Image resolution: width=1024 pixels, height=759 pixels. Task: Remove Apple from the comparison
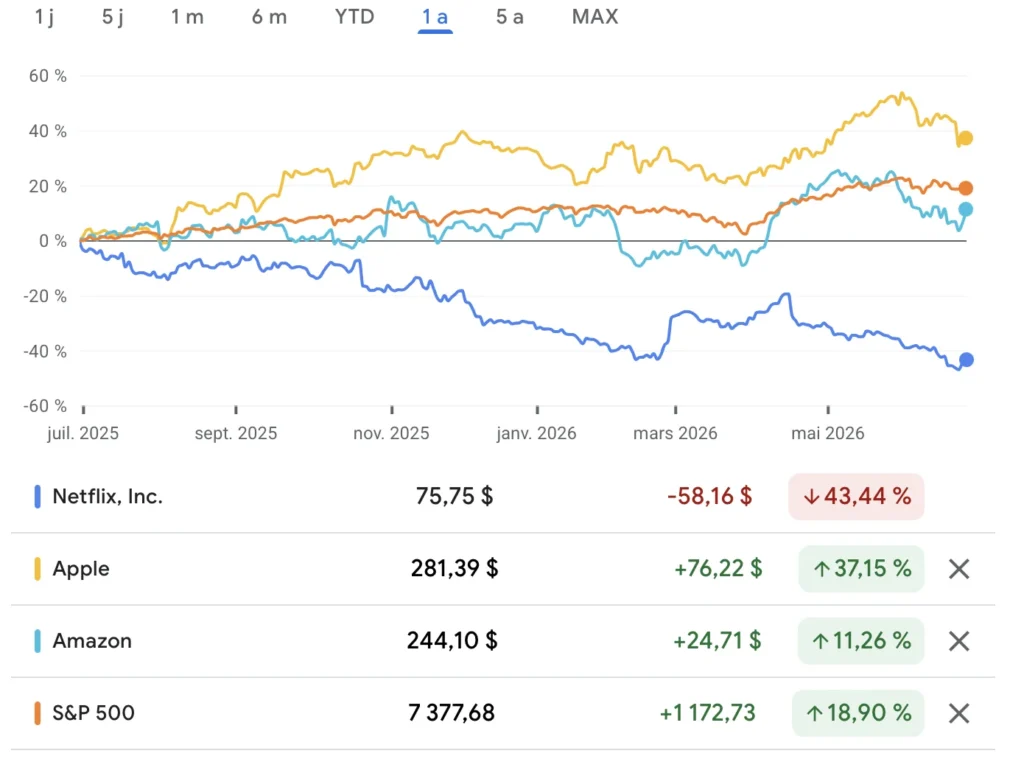click(959, 569)
